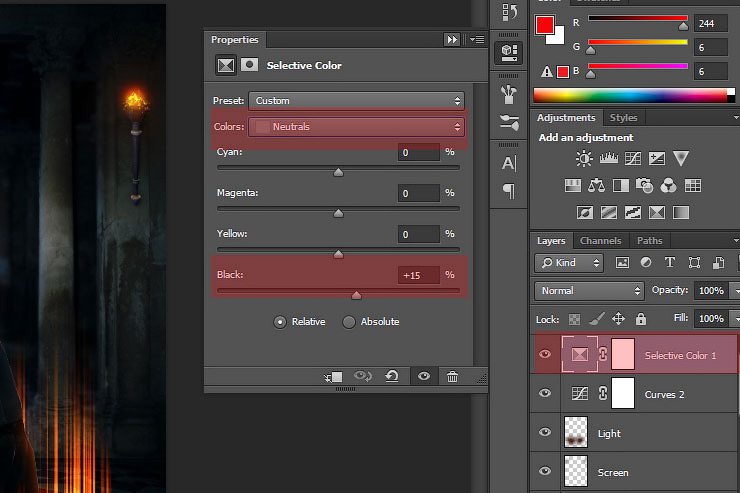740x493 pixels.
Task: Hide the Light layer
Action: [545, 433]
